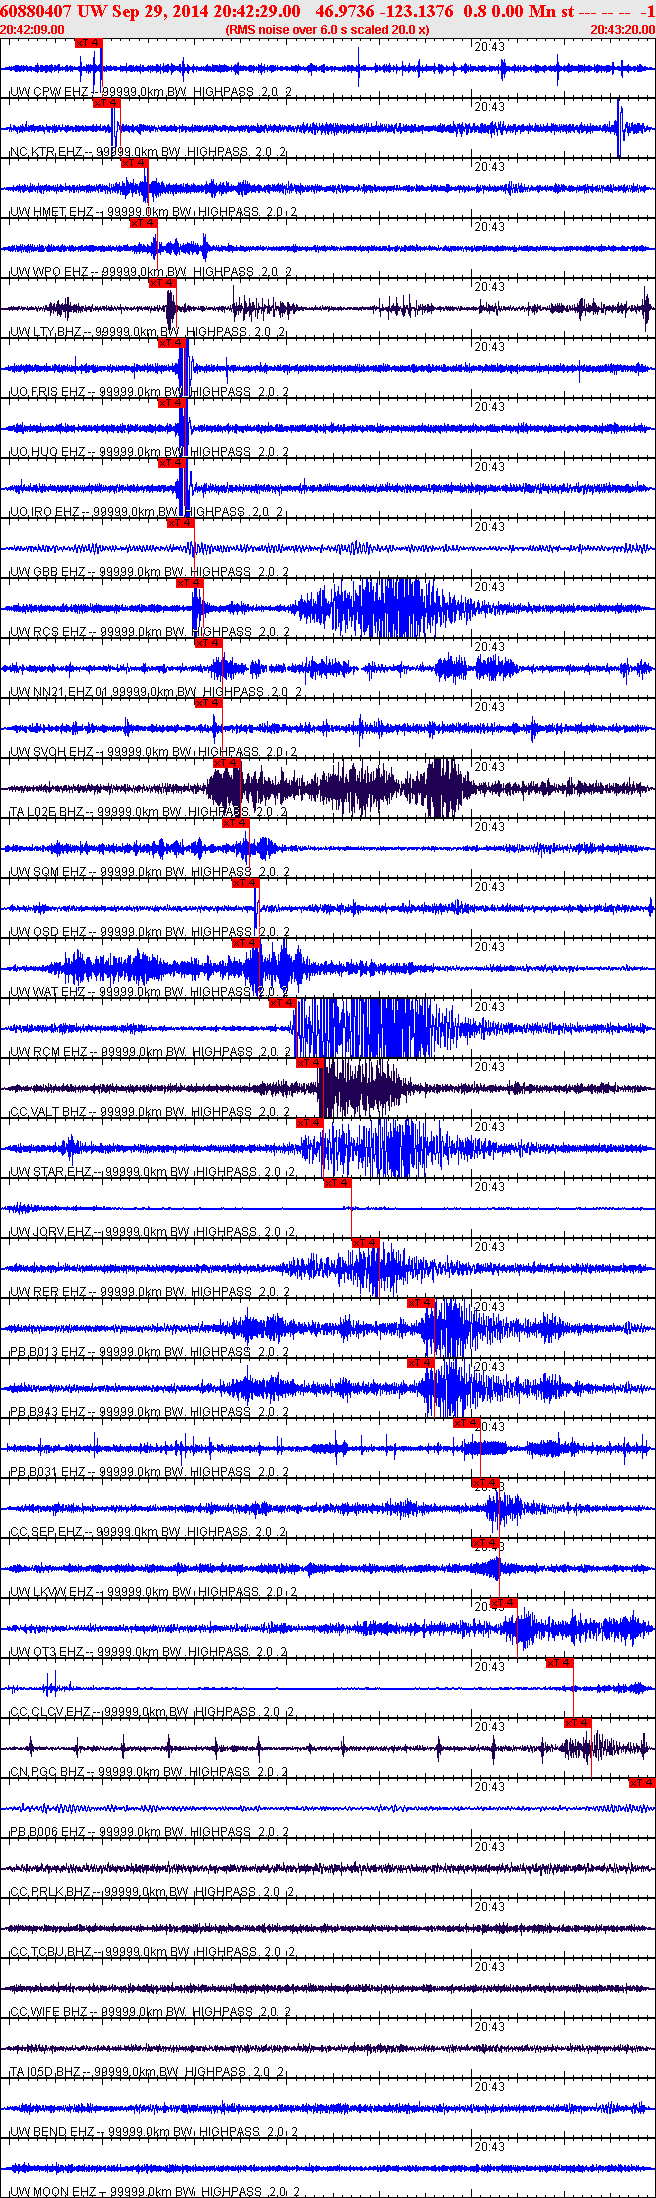This screenshot has height=2198, width=656.
Task: Select the pick flag on PB B006 trace
Action: 641,1783
